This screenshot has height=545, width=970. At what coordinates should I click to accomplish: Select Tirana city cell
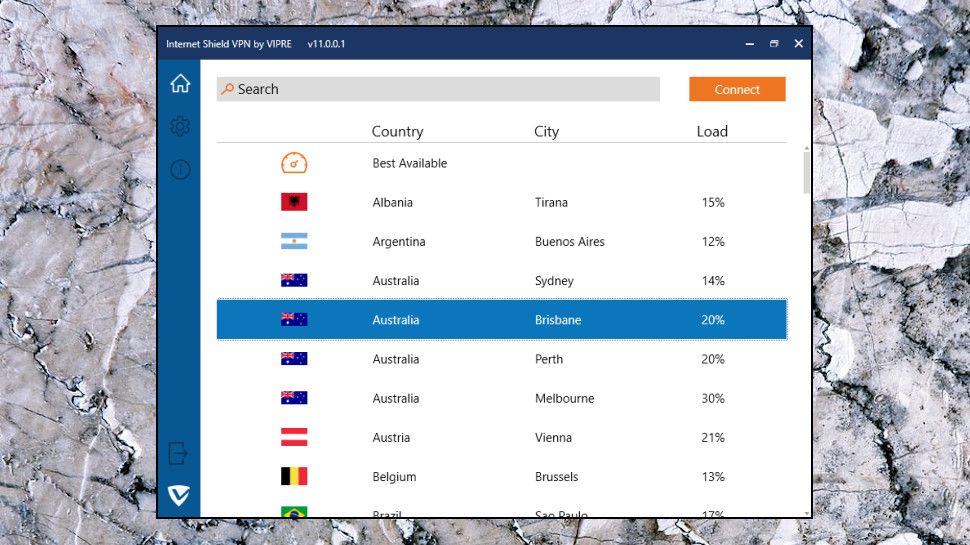point(551,202)
